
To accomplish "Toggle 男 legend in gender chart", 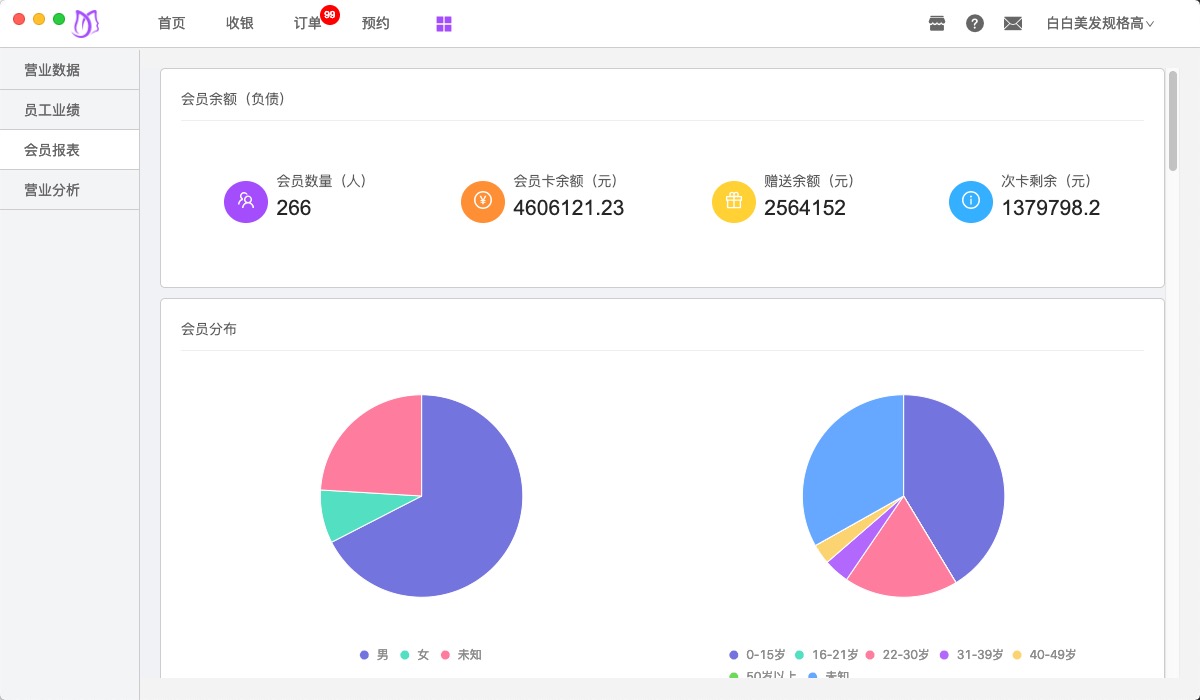I will (x=375, y=655).
